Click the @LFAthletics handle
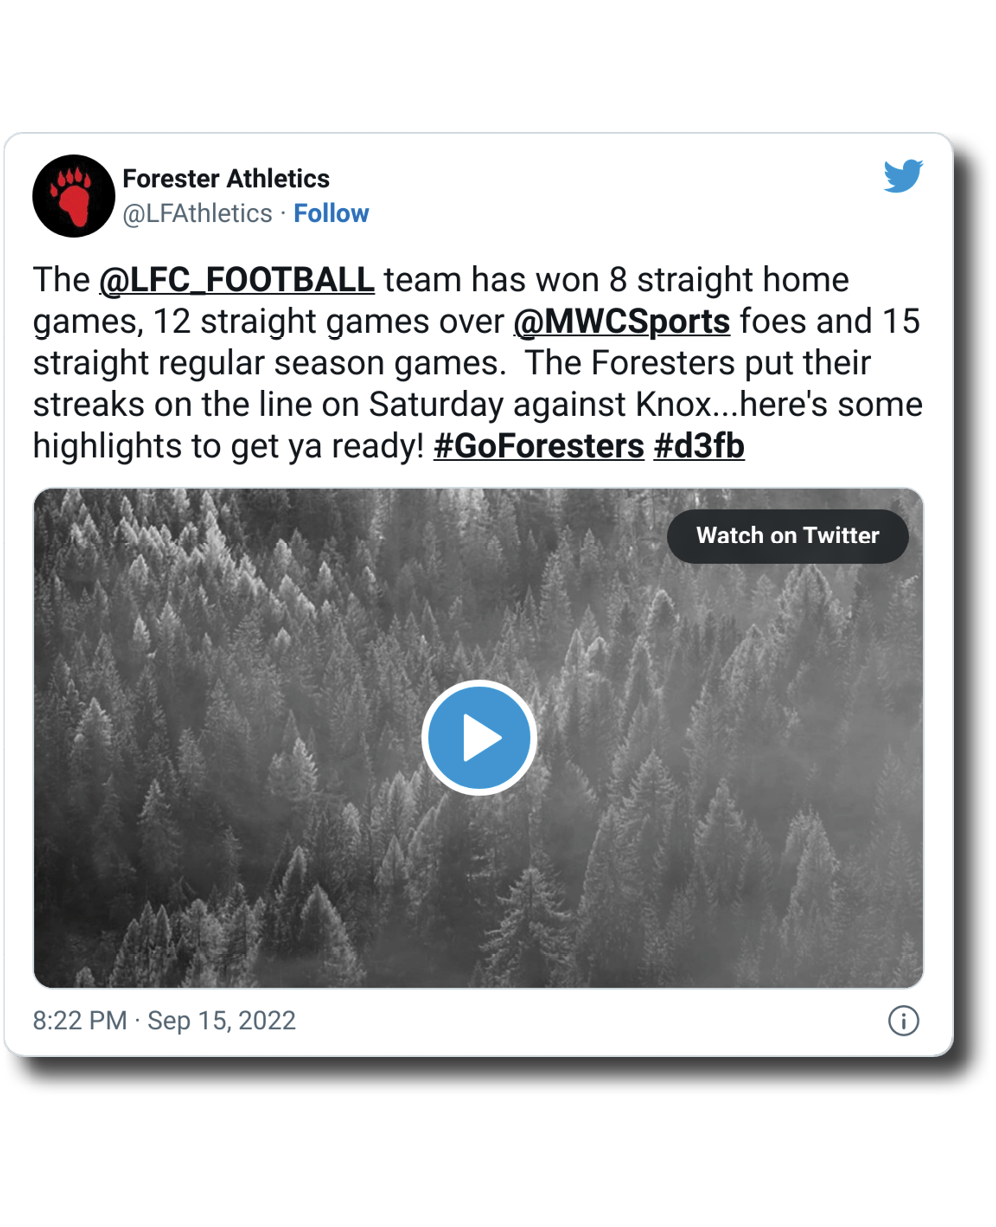Image resolution: width=996 pixels, height=1227 pixels. pos(197,213)
